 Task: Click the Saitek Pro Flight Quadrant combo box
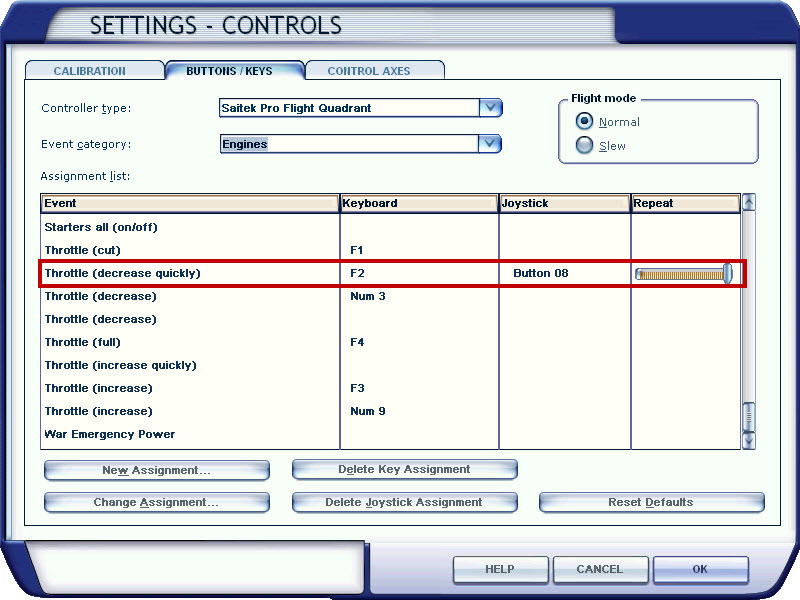[348, 108]
